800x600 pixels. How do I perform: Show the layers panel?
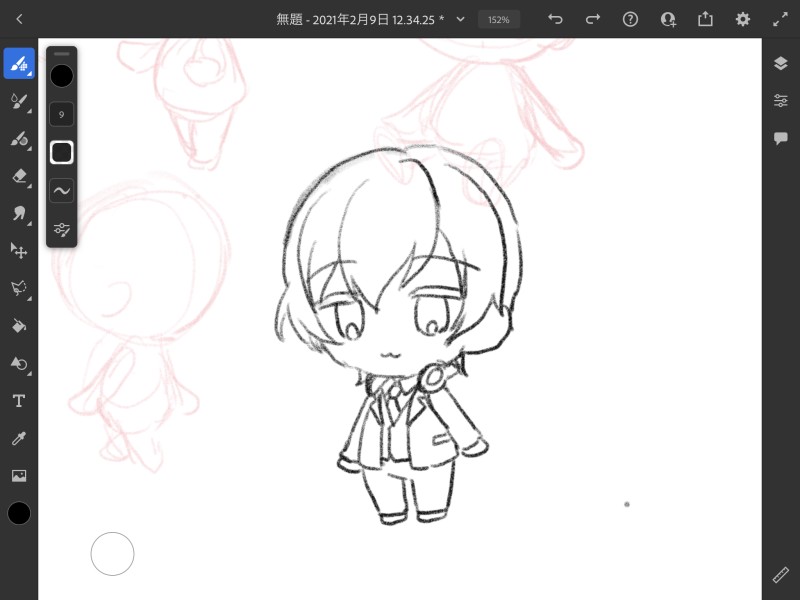tap(781, 63)
